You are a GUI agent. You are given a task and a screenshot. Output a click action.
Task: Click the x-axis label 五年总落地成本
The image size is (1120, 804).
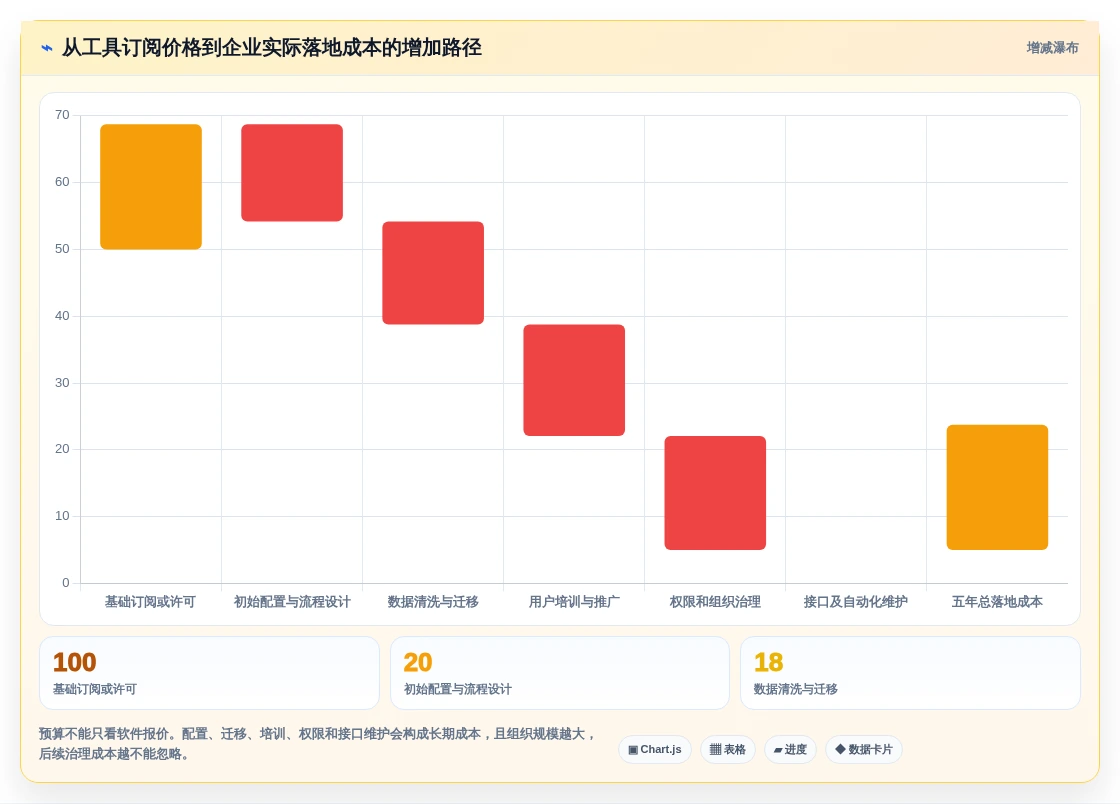tap(997, 602)
